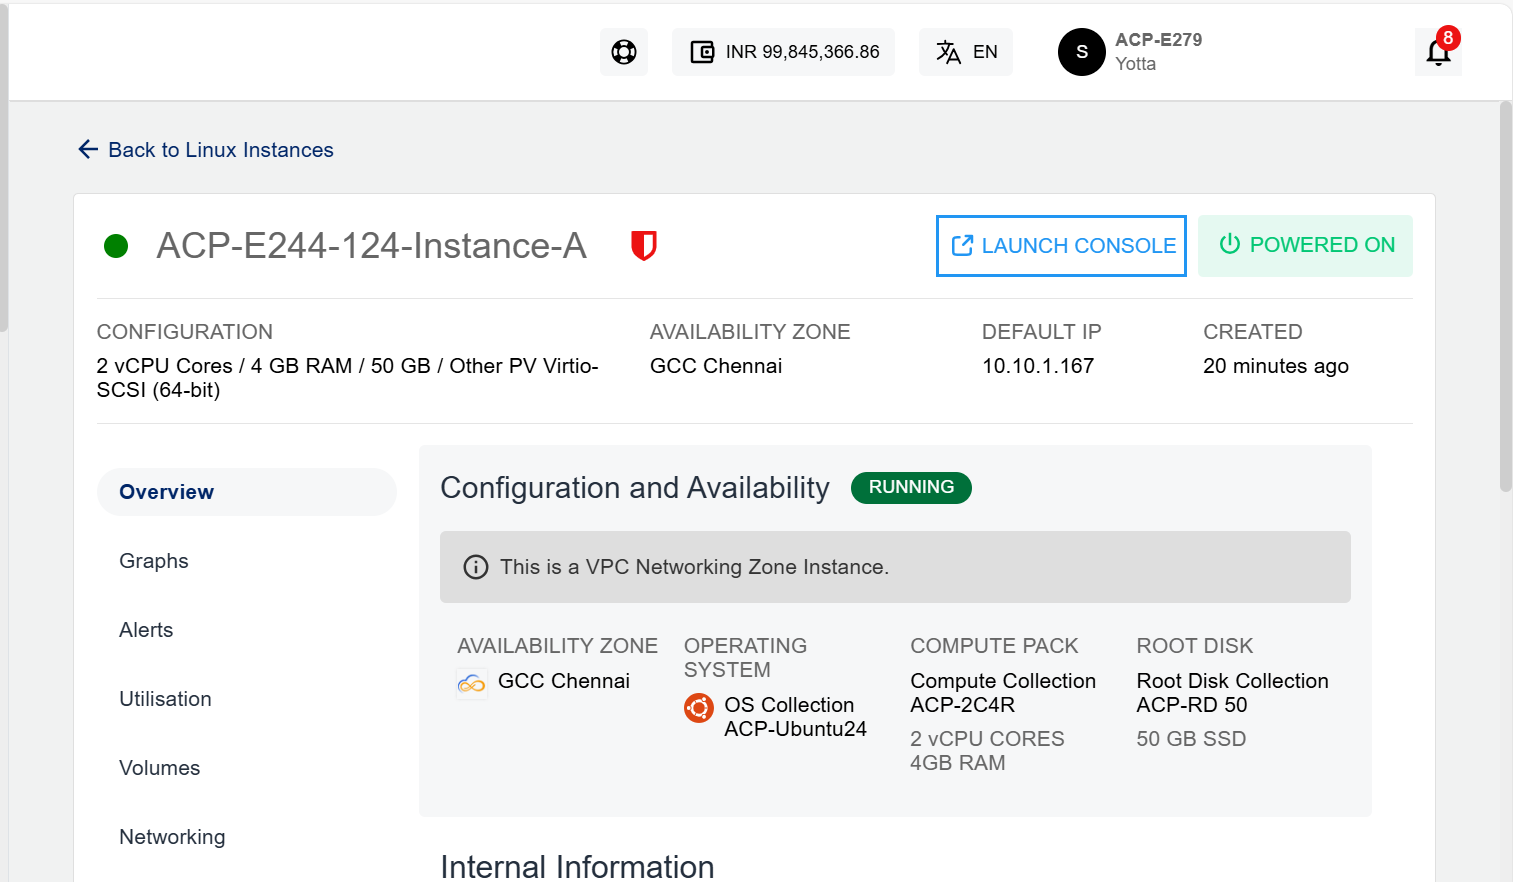Open notifications bell with 8 alerts
Image resolution: width=1513 pixels, height=882 pixels.
coord(1438,52)
